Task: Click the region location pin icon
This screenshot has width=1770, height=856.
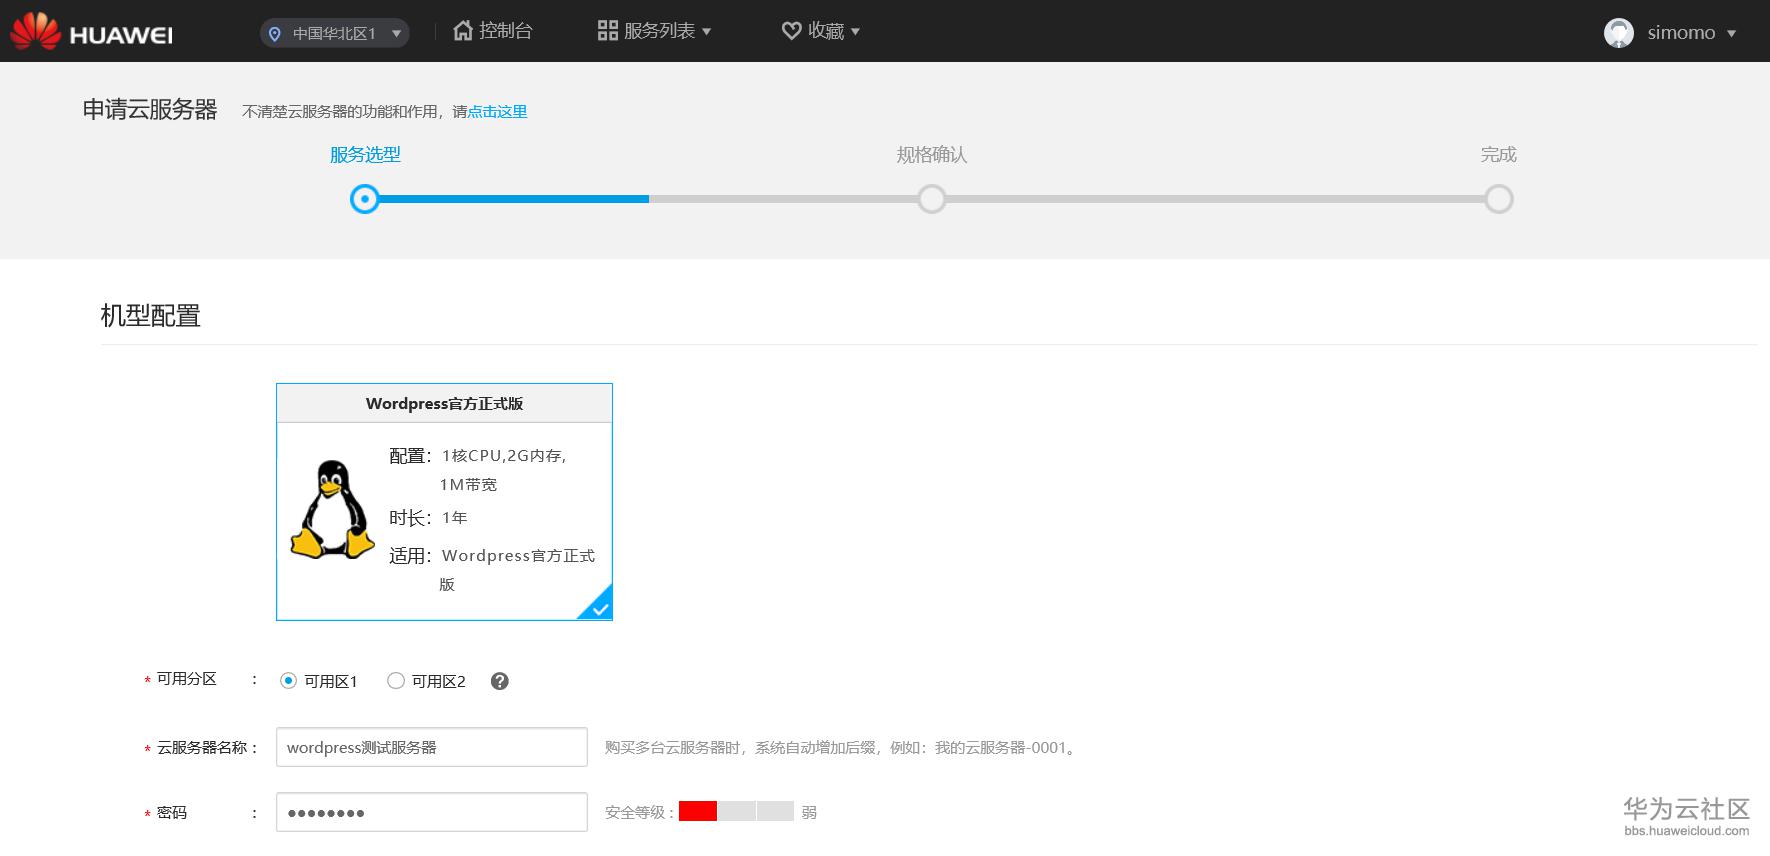Action: point(275,34)
